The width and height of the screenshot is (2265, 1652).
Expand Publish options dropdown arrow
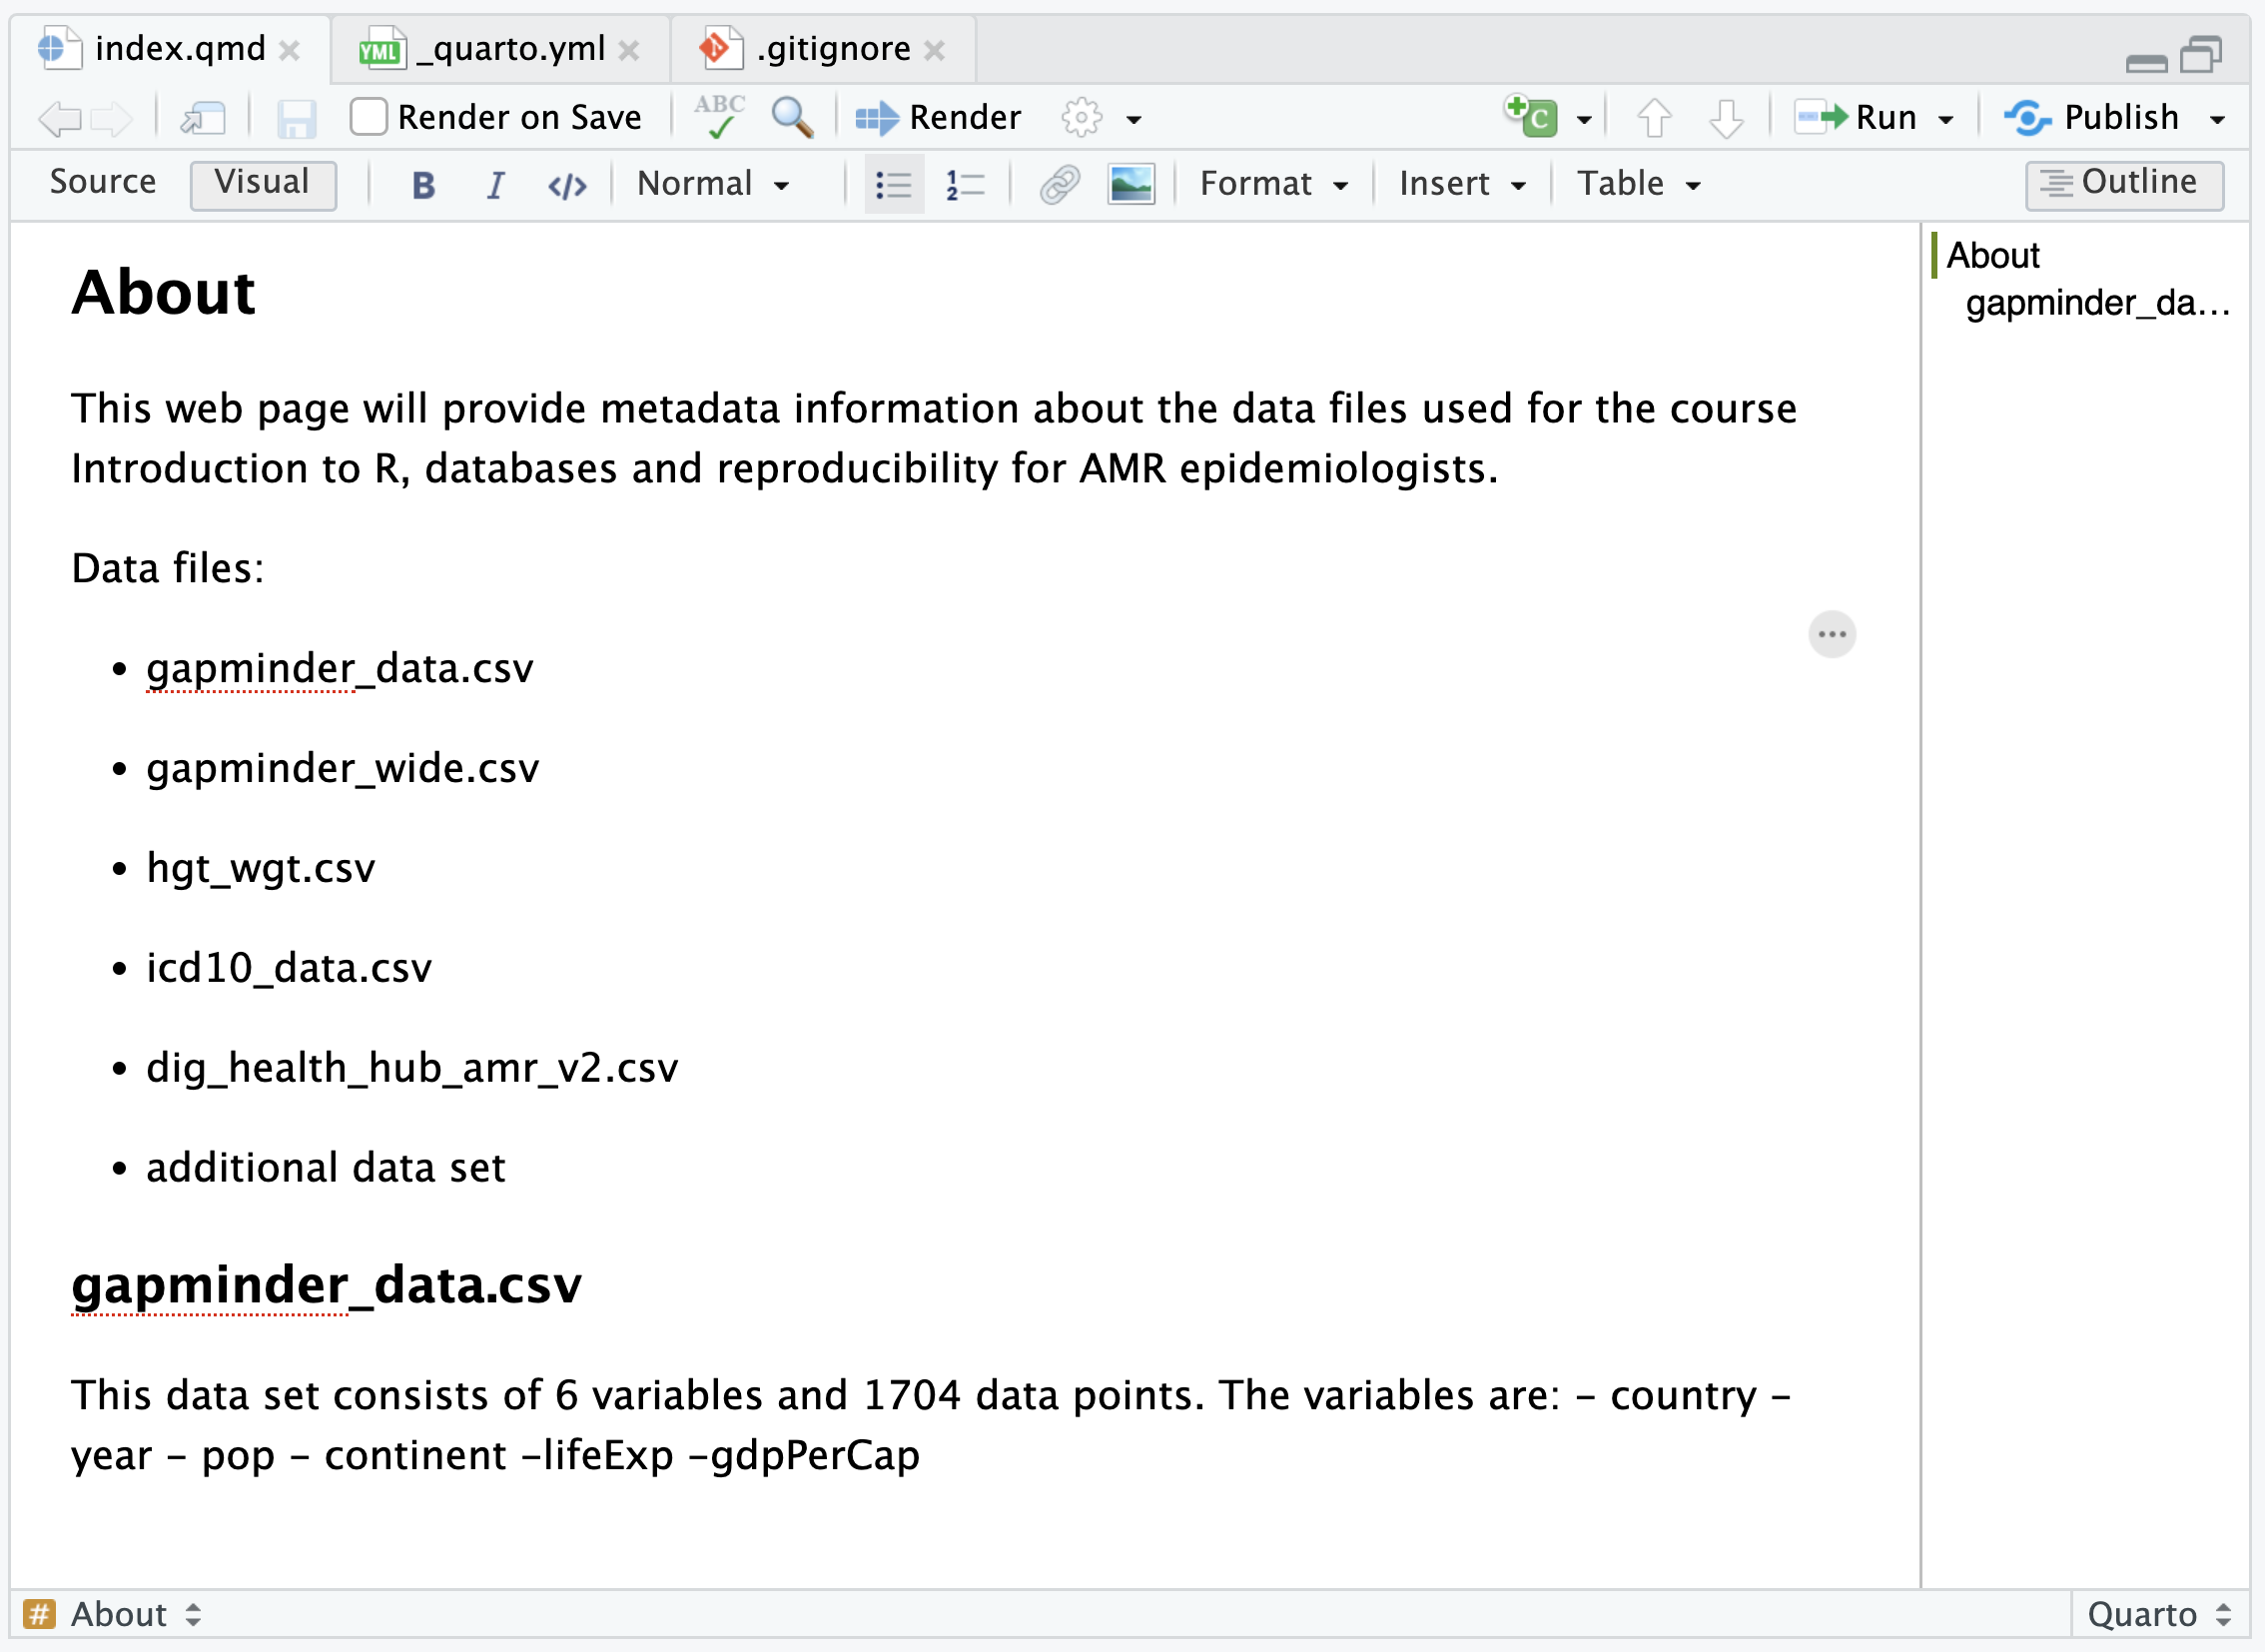pos(2218,120)
